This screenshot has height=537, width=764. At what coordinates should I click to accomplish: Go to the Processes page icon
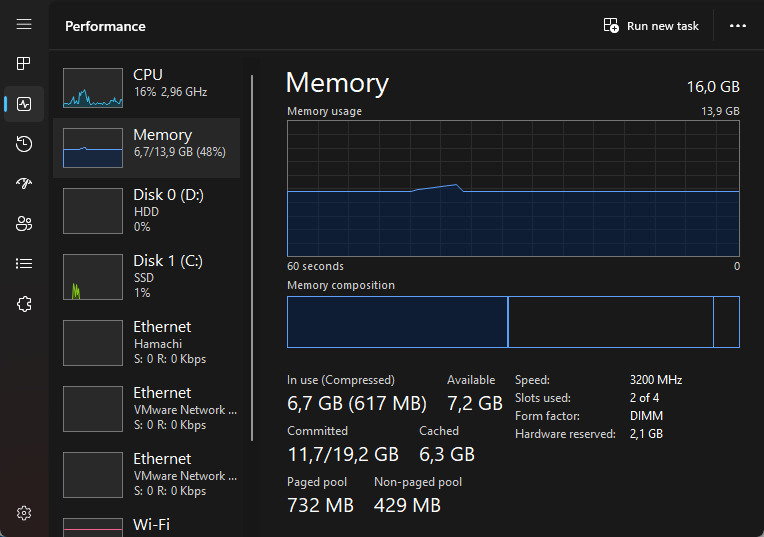click(24, 64)
